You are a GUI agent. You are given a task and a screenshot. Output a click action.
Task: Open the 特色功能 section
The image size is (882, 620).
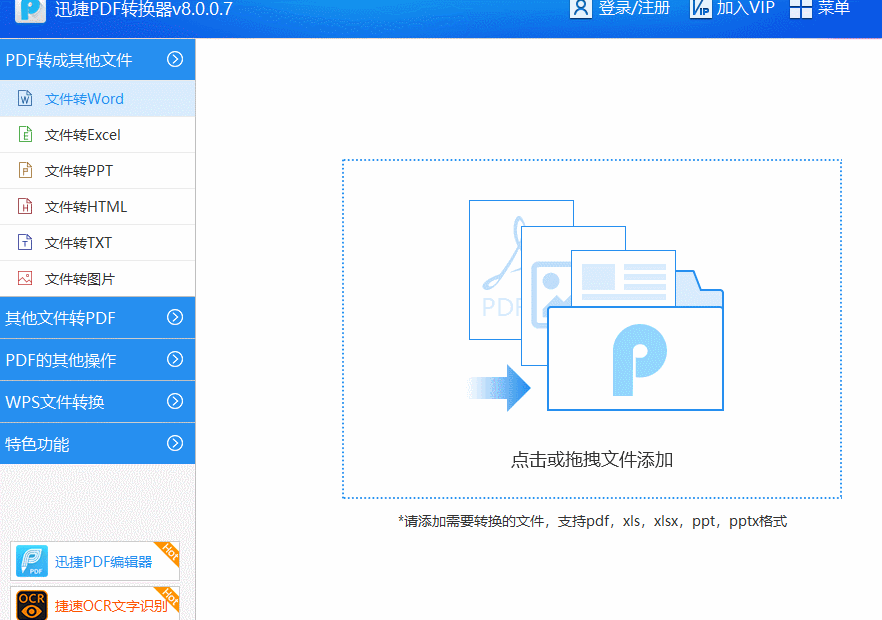tap(97, 443)
